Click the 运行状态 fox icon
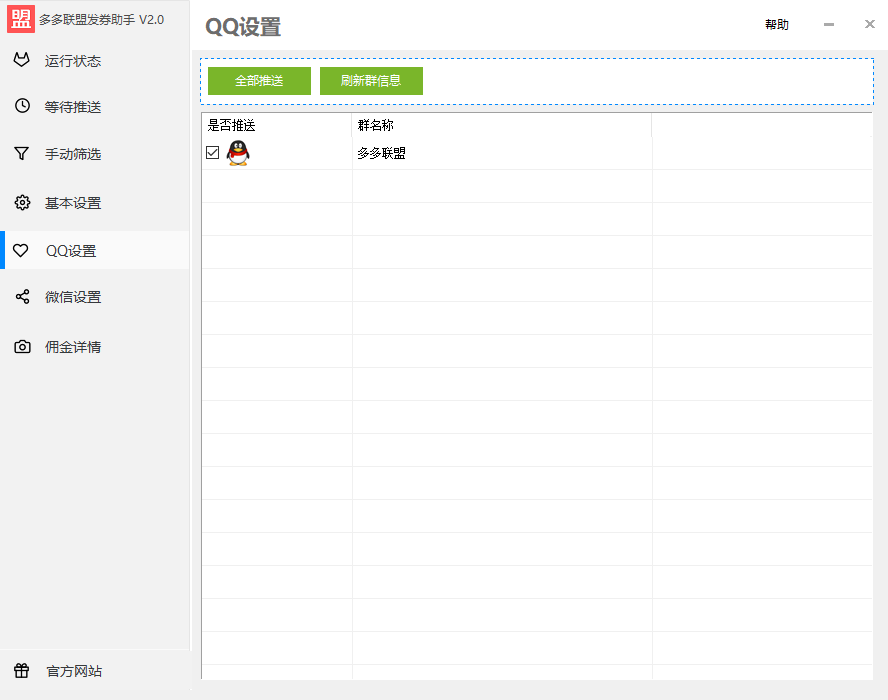 pos(22,60)
